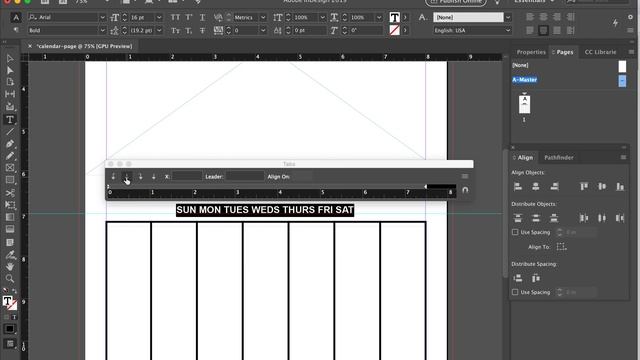The image size is (640, 360).
Task: Switch to Paragraph Formatting Controls icon
Action: coord(16,30)
